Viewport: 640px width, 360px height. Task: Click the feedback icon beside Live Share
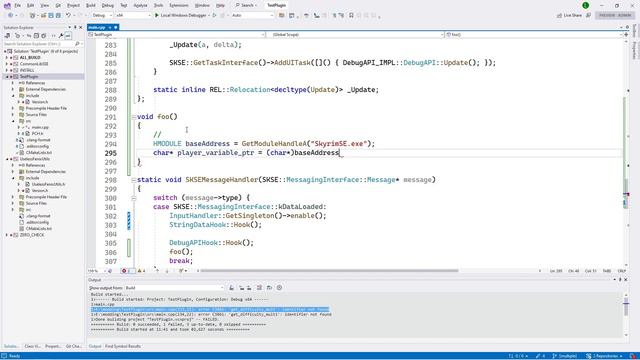point(589,15)
